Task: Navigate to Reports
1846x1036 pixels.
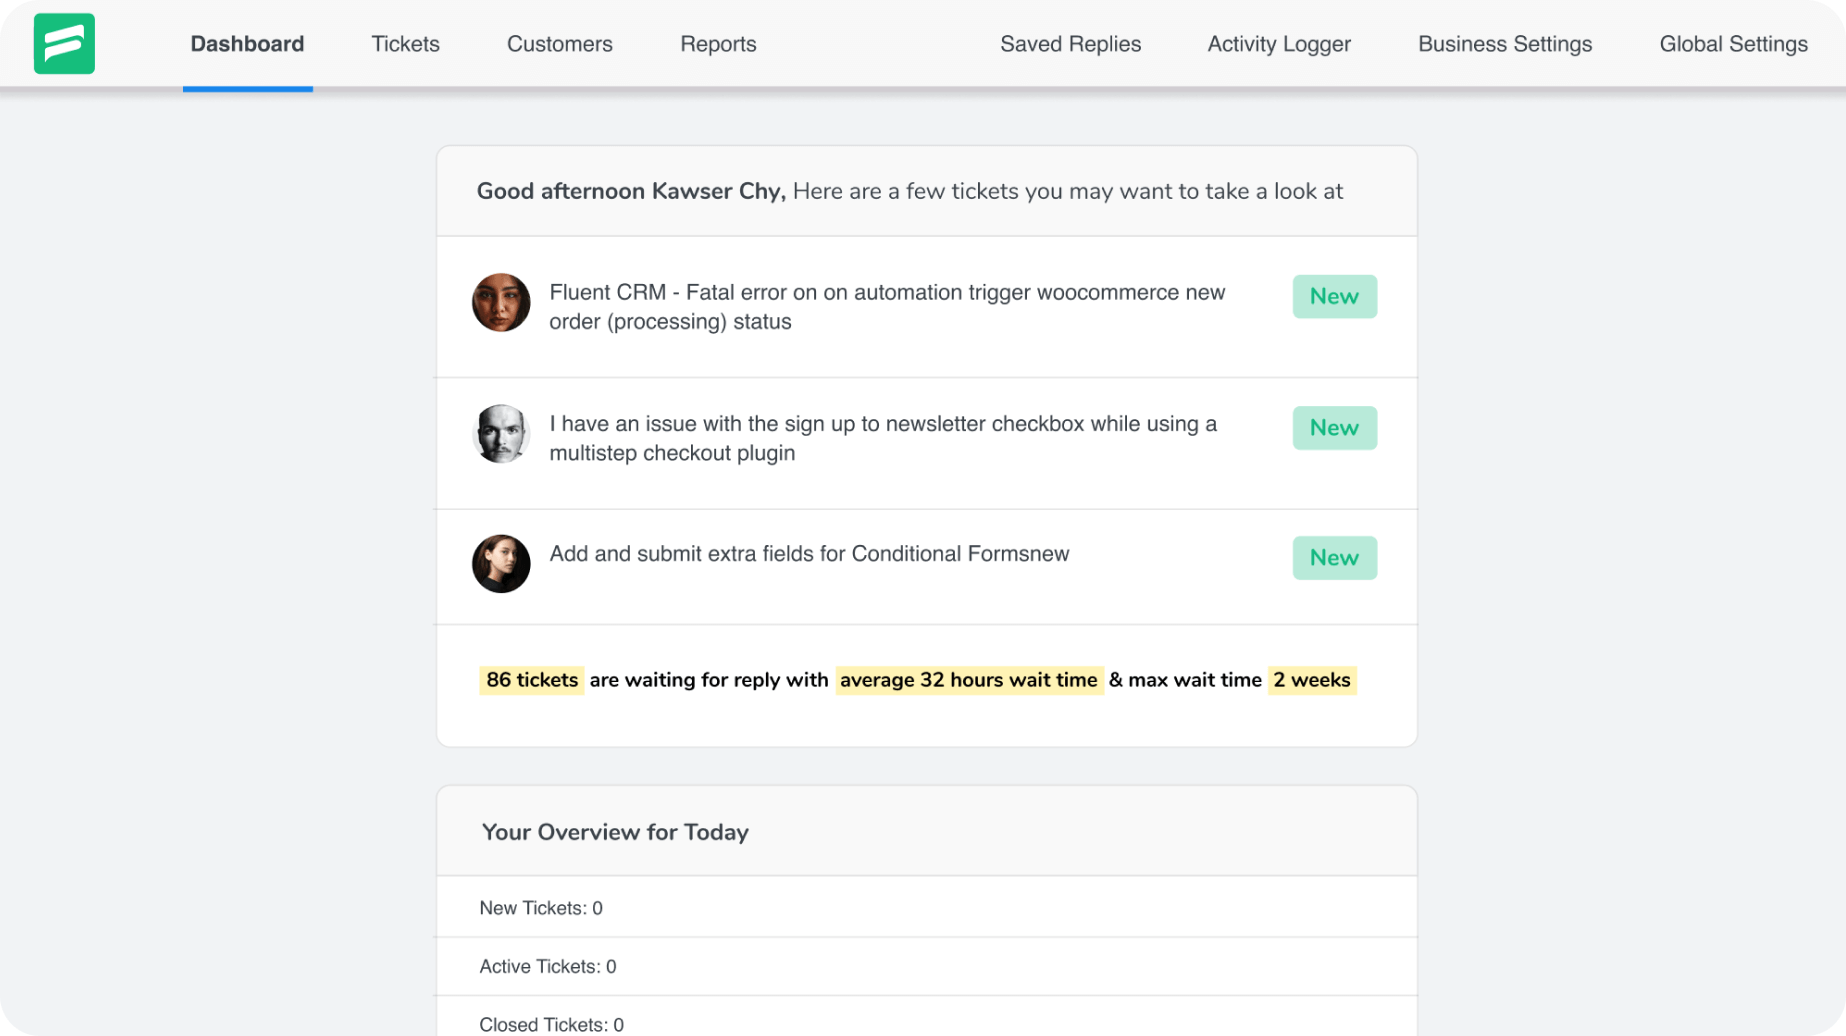Action: (x=718, y=44)
